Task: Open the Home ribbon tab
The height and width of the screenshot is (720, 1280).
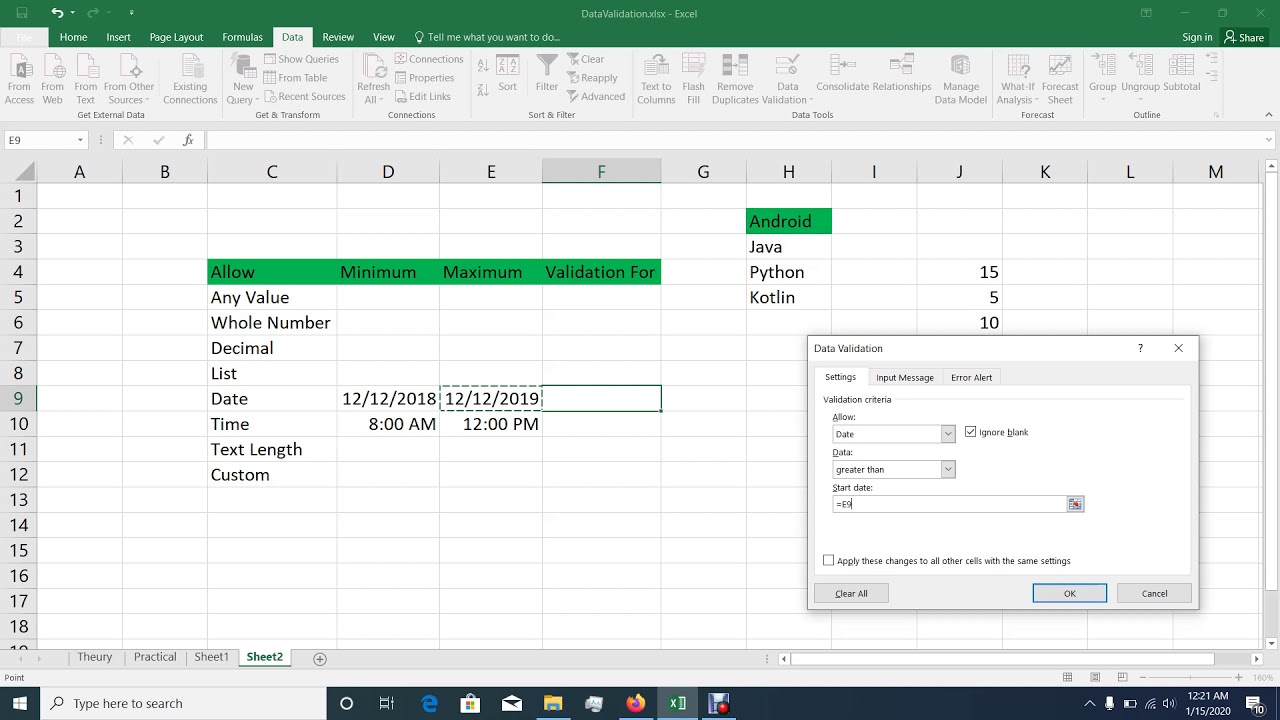Action: pos(73,37)
